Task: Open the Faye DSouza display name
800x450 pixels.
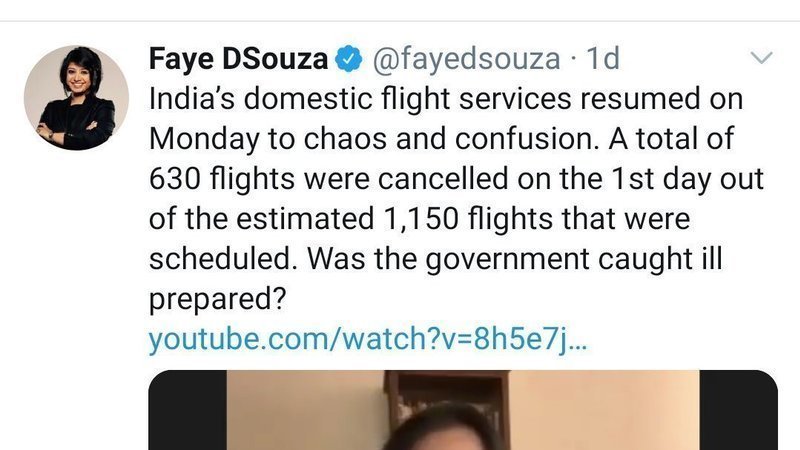Action: click(x=238, y=59)
